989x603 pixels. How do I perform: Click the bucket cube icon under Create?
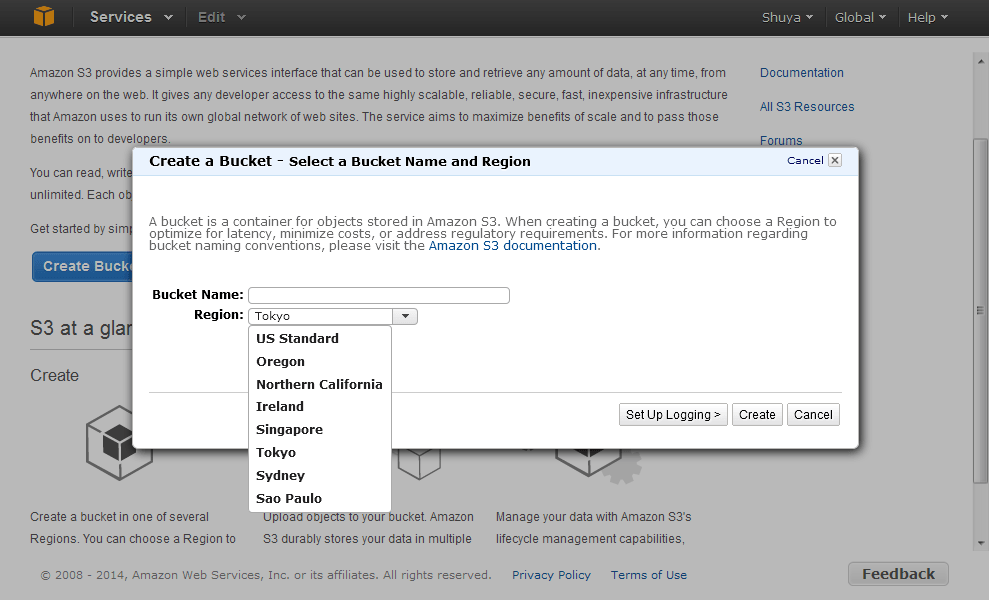119,442
